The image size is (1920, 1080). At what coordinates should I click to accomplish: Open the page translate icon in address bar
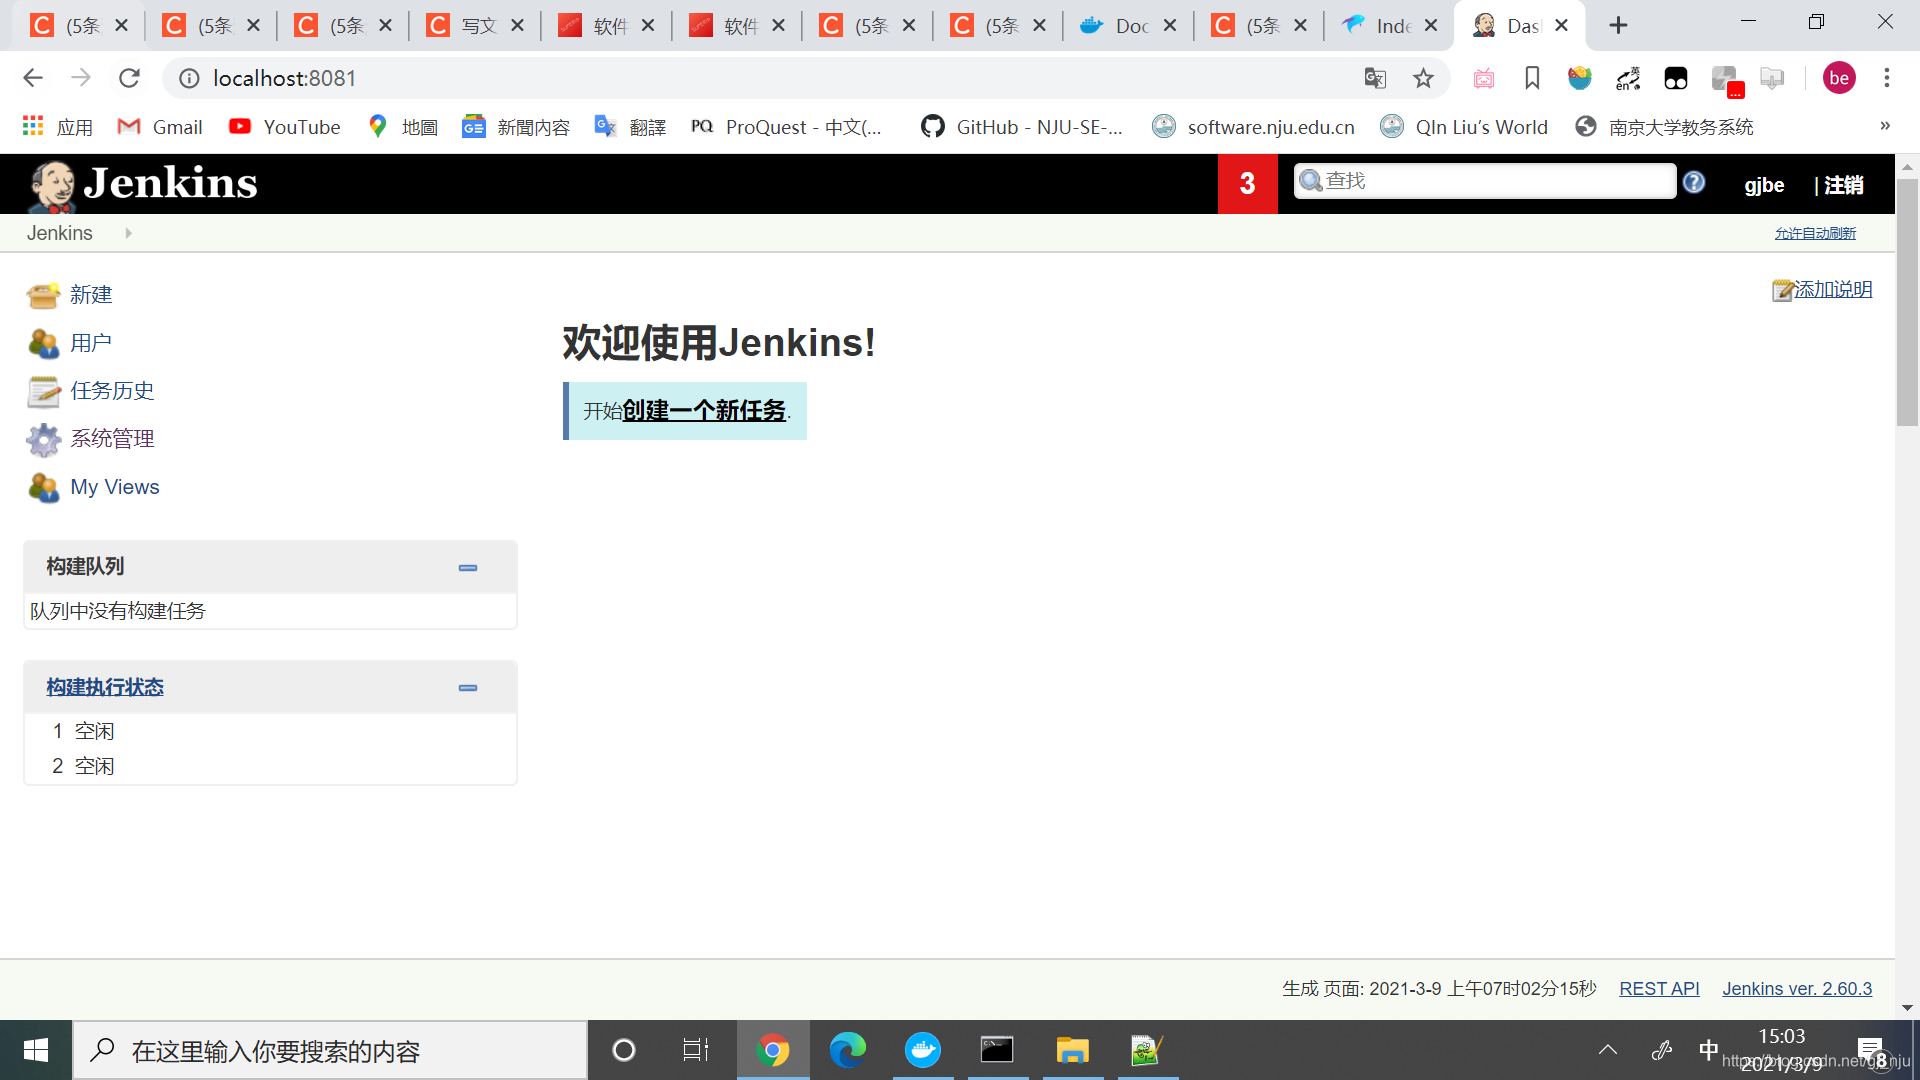click(1375, 78)
